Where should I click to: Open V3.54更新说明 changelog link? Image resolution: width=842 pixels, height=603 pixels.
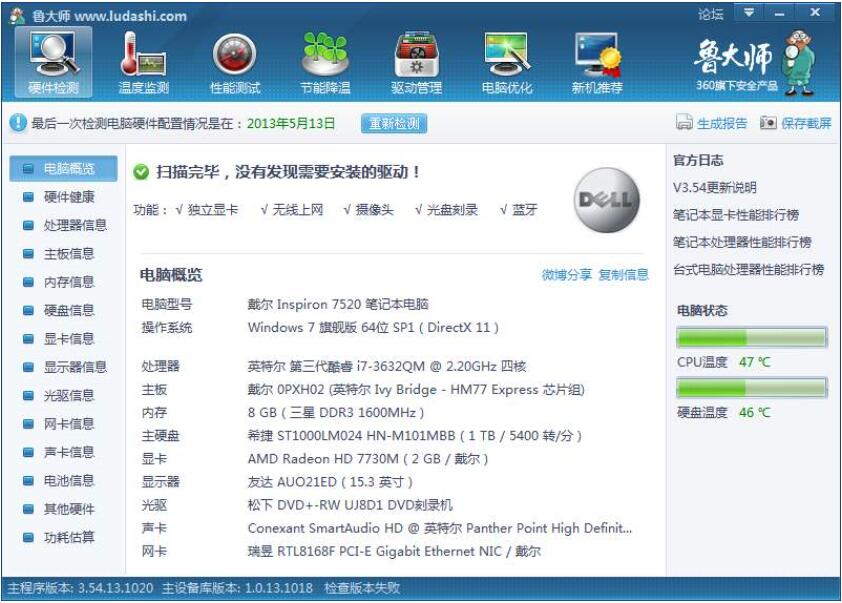(715, 188)
